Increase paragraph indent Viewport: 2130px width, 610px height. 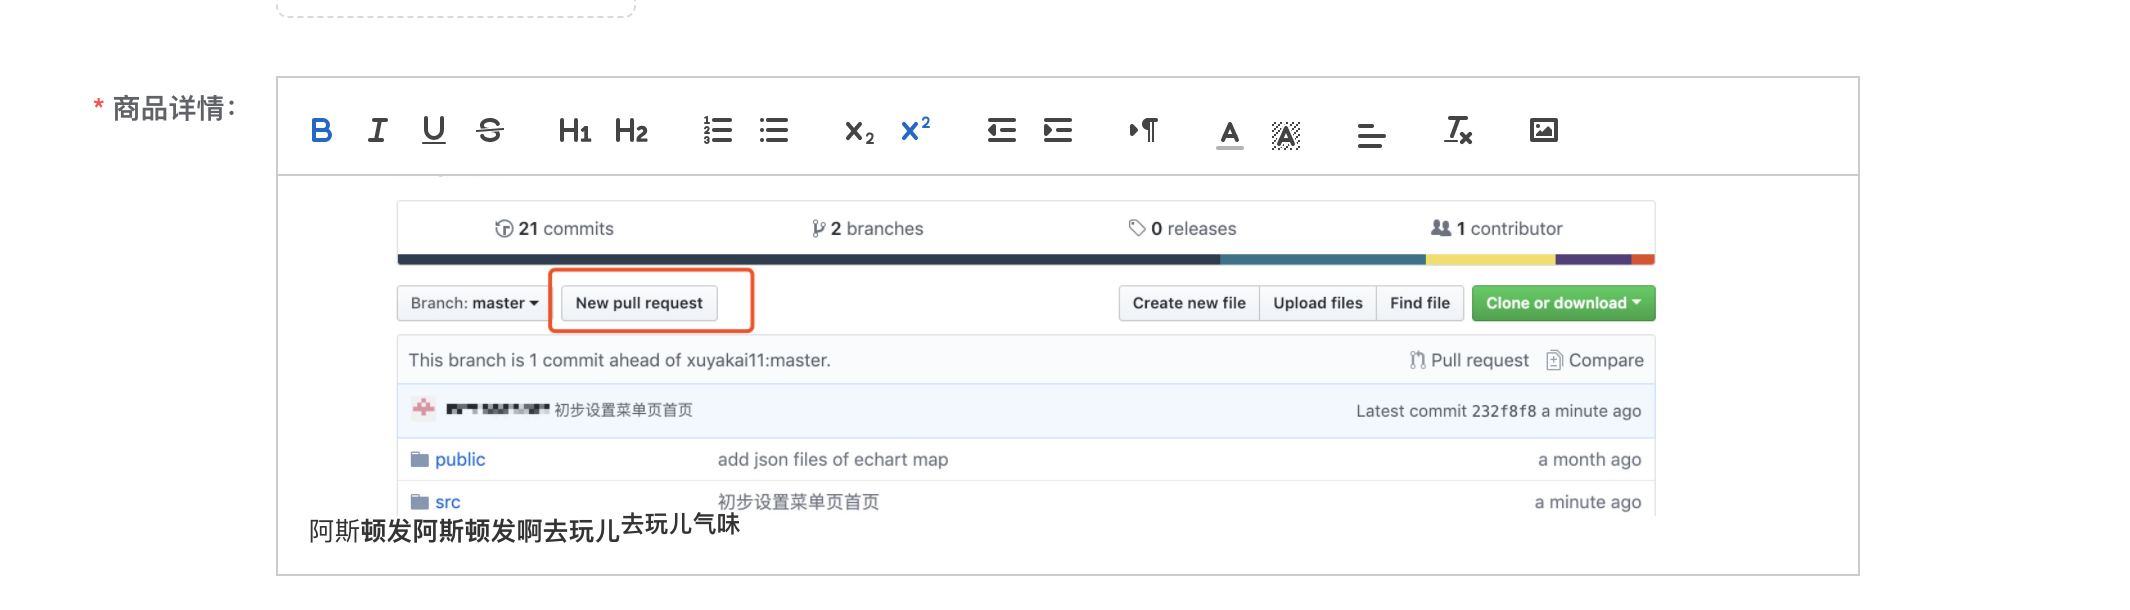pyautogui.click(x=1057, y=131)
